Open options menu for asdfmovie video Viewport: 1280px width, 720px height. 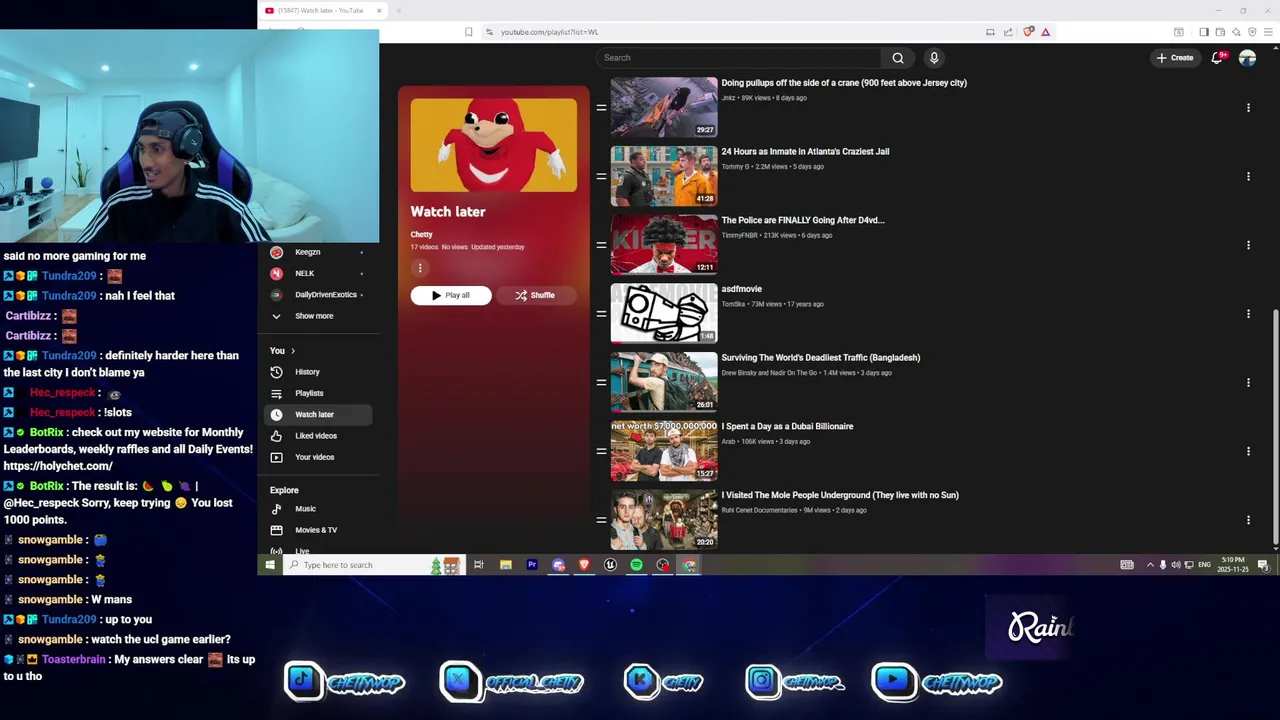(x=1248, y=313)
